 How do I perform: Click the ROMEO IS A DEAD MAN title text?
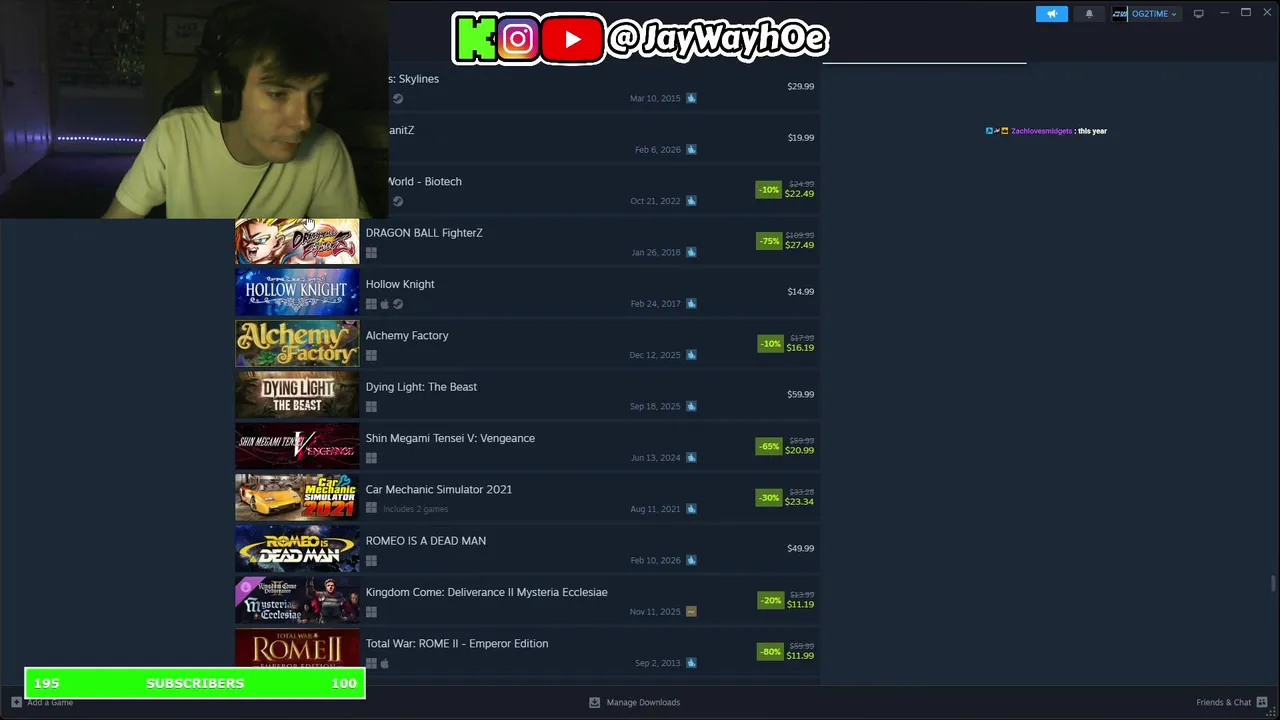click(426, 541)
